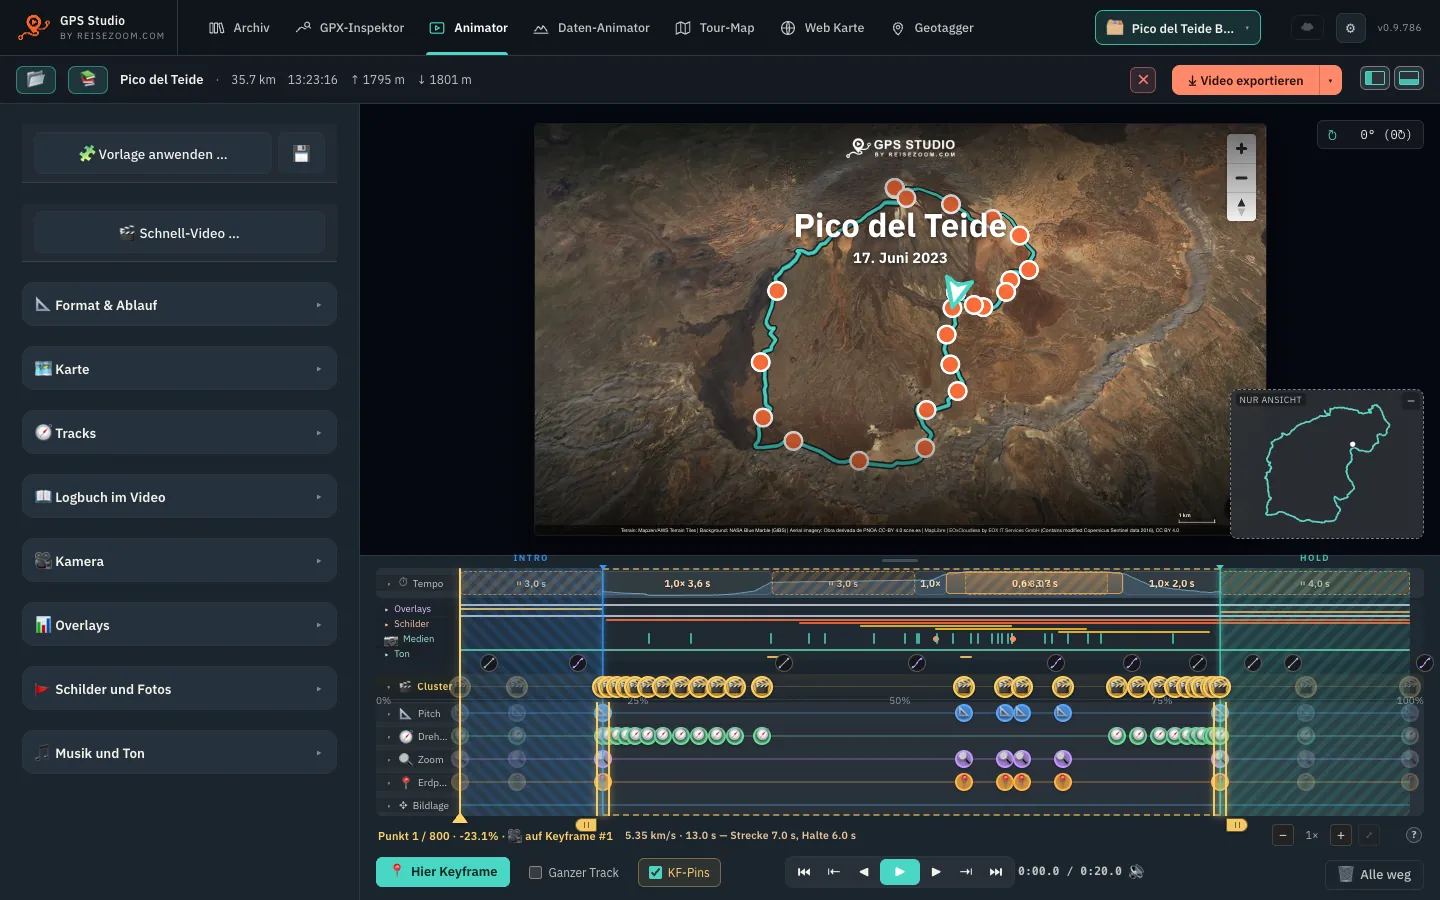Expand the Logbuch im Video section
The image size is (1440, 900).
(179, 497)
